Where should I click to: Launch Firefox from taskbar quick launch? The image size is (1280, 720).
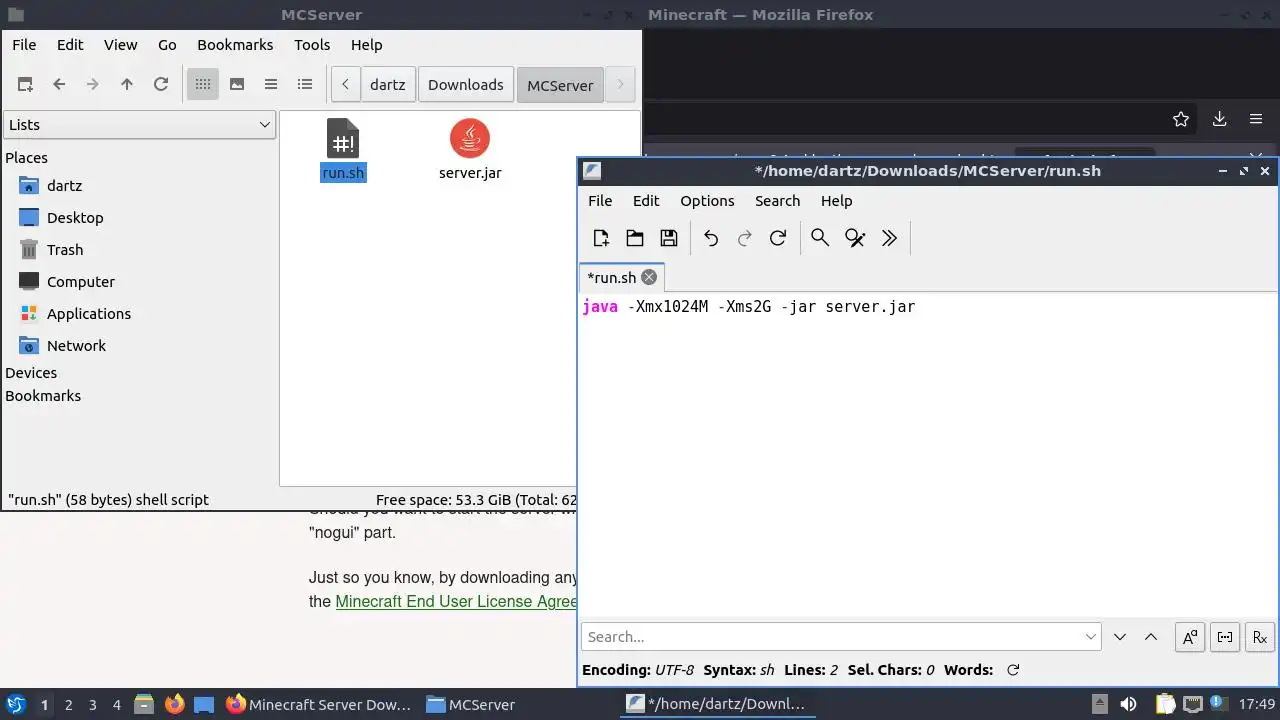(174, 704)
